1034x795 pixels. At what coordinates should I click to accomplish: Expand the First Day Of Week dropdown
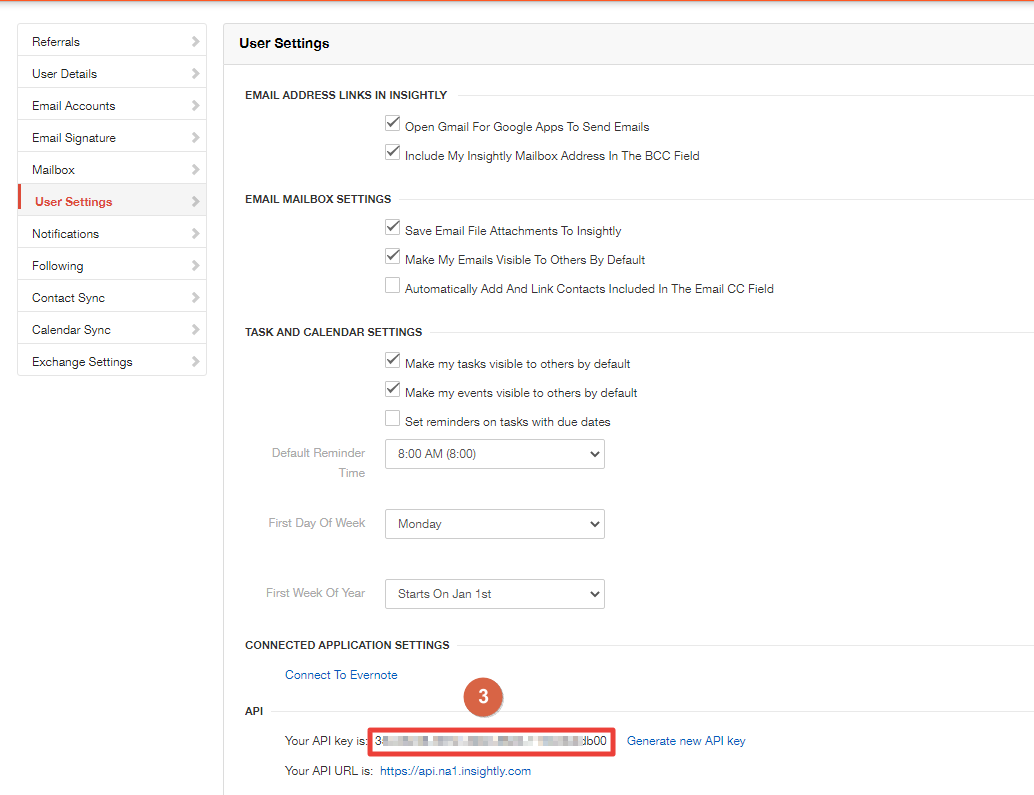click(494, 524)
